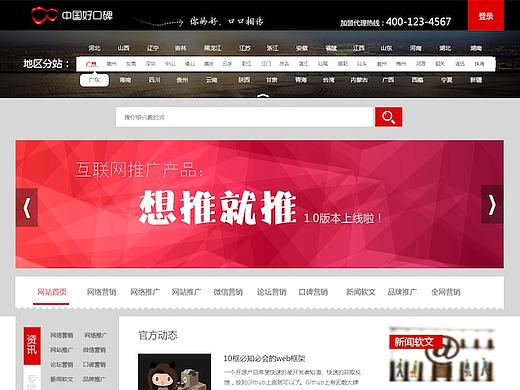This screenshot has height=390, width=520.
Task: Choose 云南 province
Action: [212, 80]
